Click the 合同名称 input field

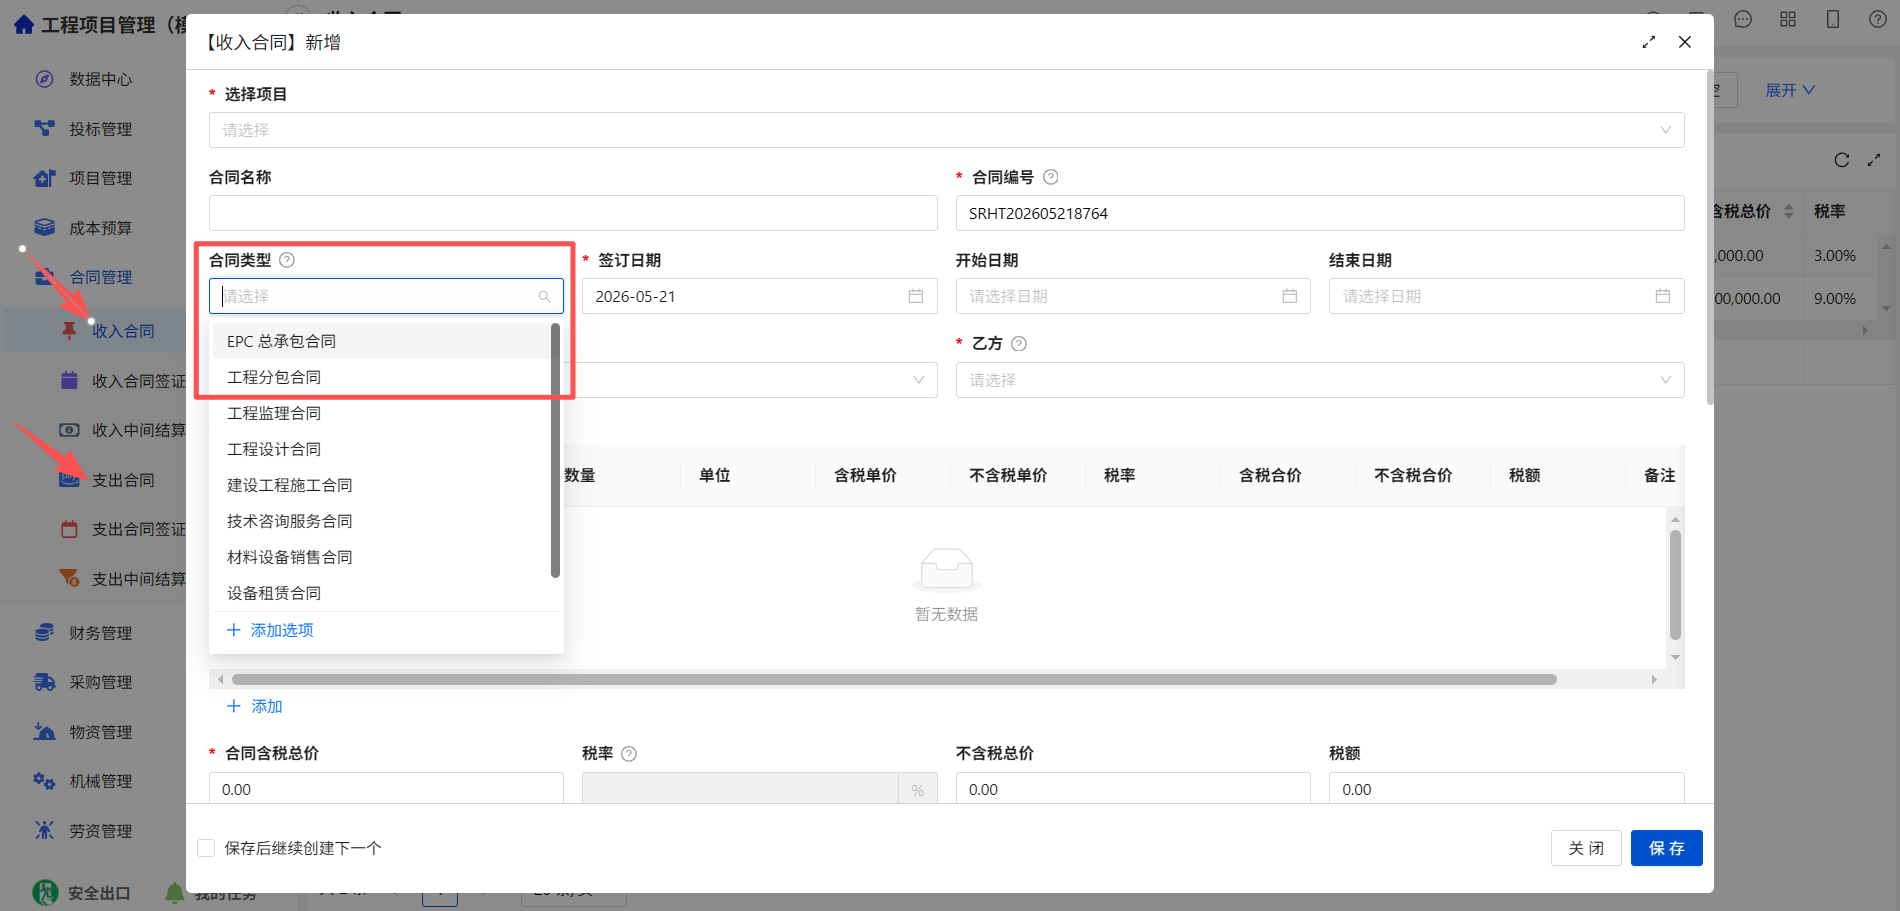pyautogui.click(x=573, y=213)
